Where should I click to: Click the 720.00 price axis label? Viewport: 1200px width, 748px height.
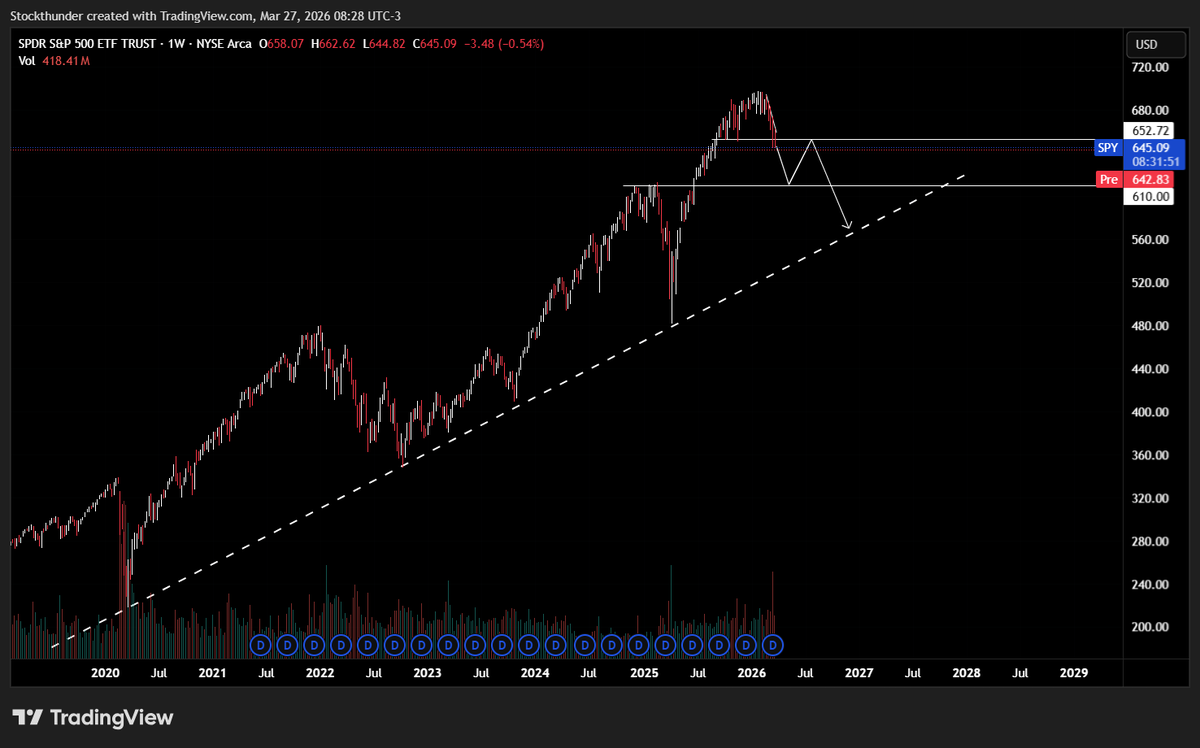[1150, 68]
